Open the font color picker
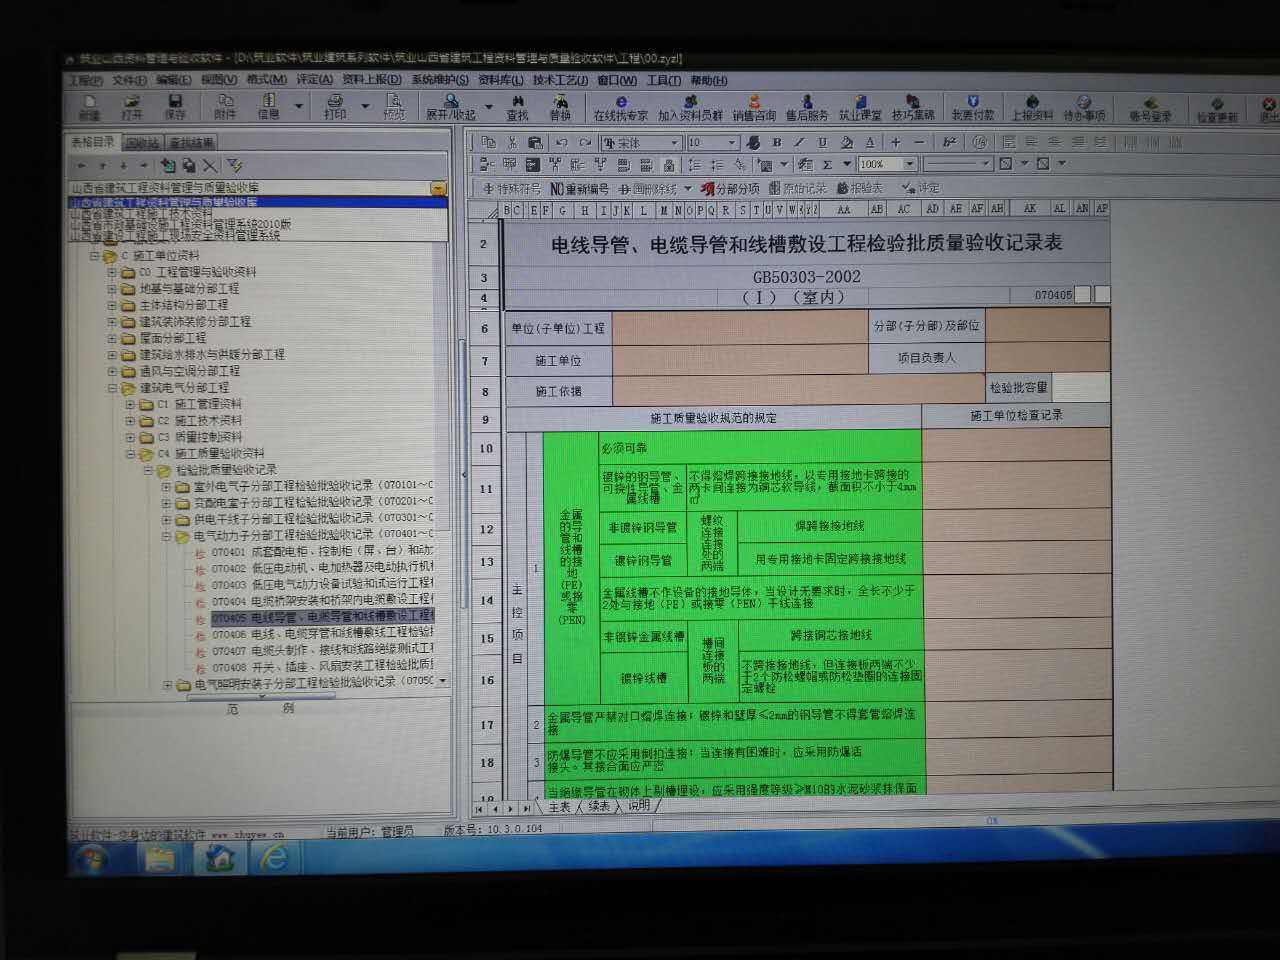Screen dimensions: 1280x960 [x=870, y=143]
